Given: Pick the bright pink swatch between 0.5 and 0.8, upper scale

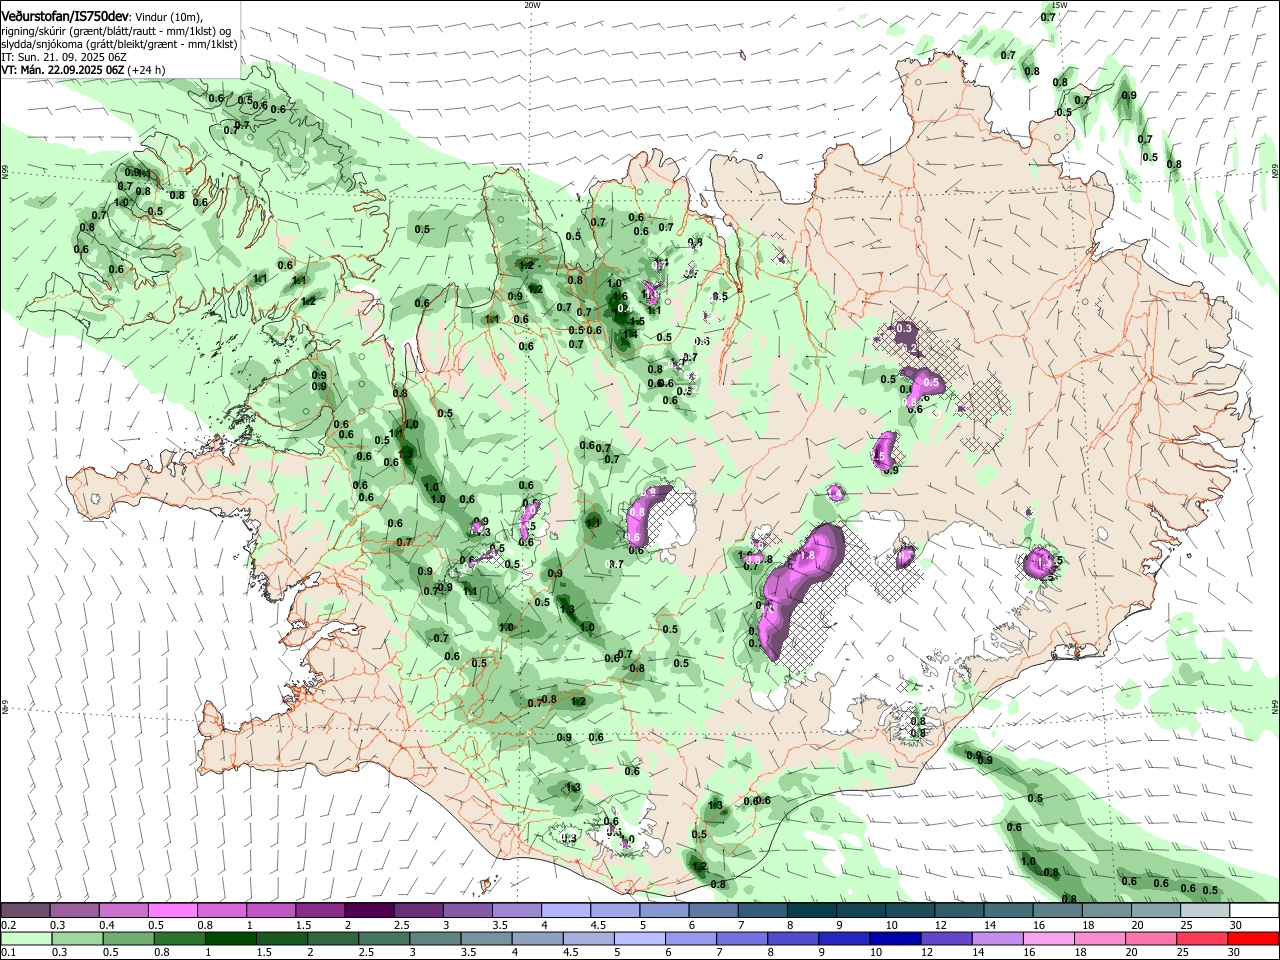Looking at the screenshot, I should pos(172,910).
